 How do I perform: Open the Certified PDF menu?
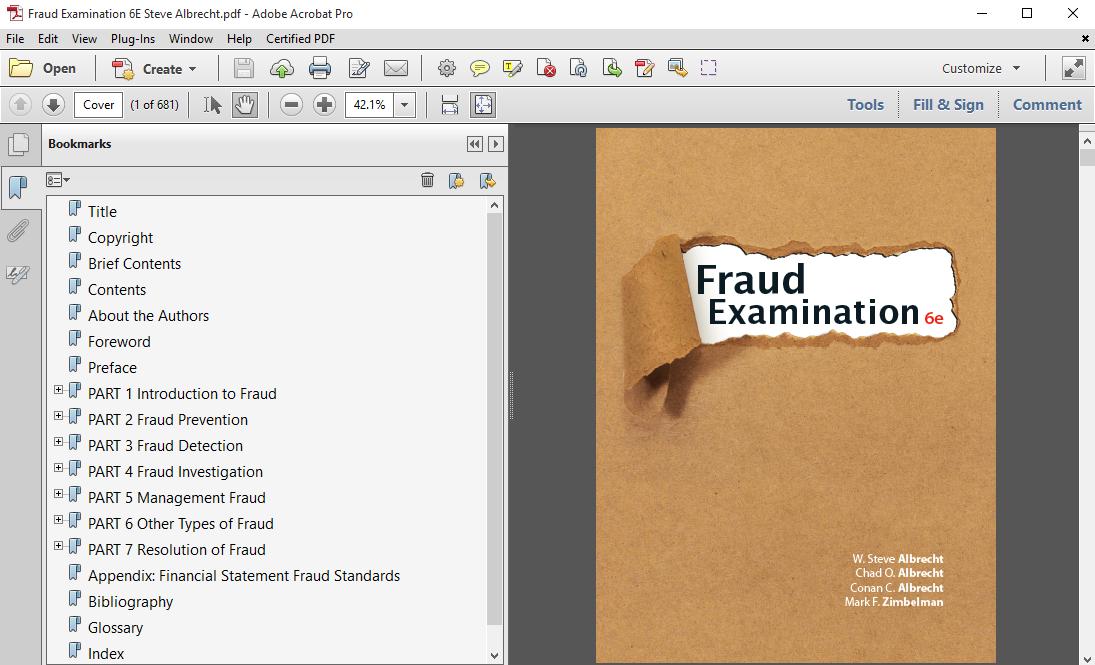pyautogui.click(x=300, y=38)
